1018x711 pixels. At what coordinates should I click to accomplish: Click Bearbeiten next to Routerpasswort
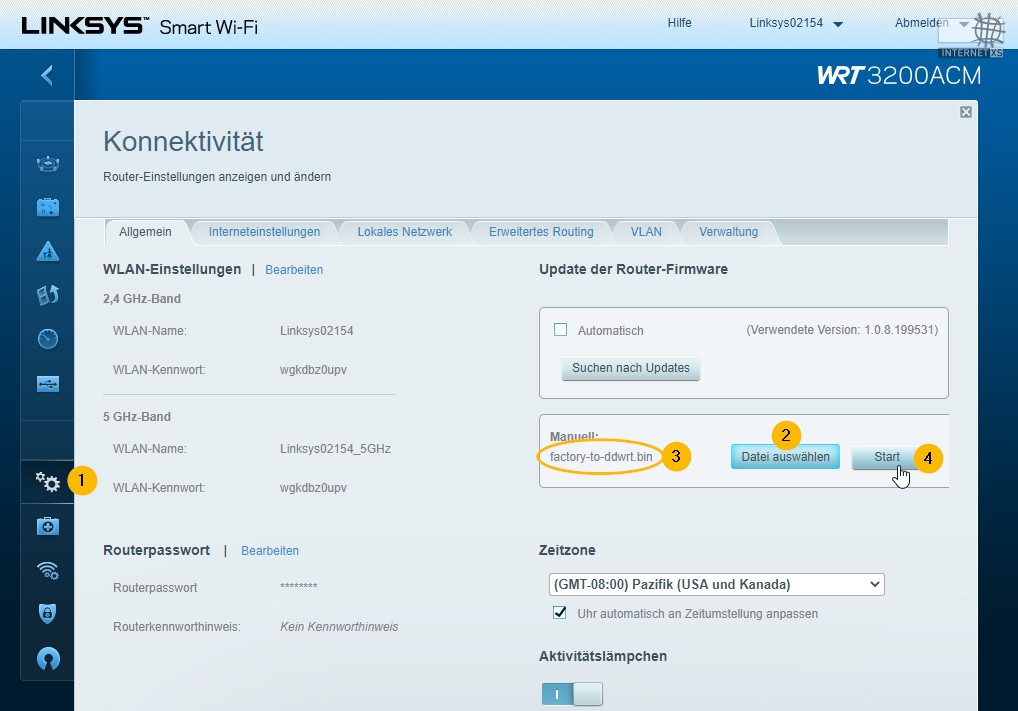tap(270, 551)
